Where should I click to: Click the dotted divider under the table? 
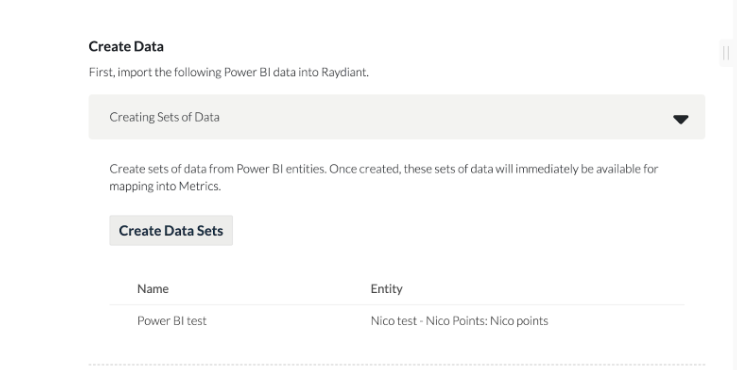click(x=397, y=364)
